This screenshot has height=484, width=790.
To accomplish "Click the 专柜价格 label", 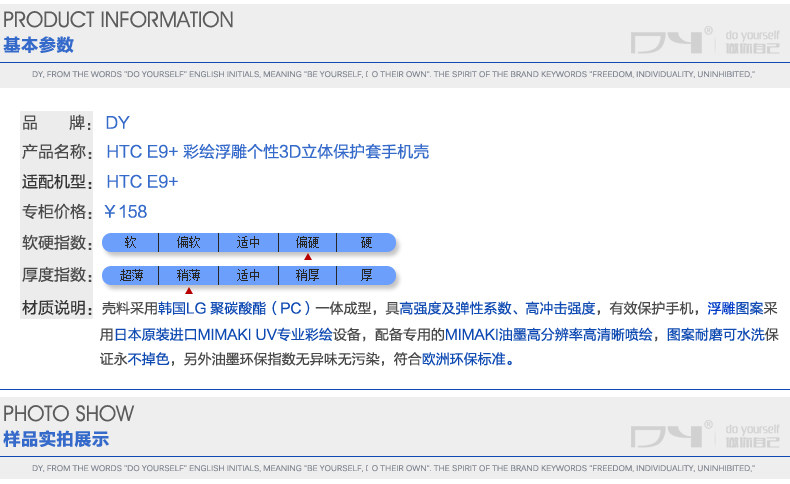I will coord(56,212).
